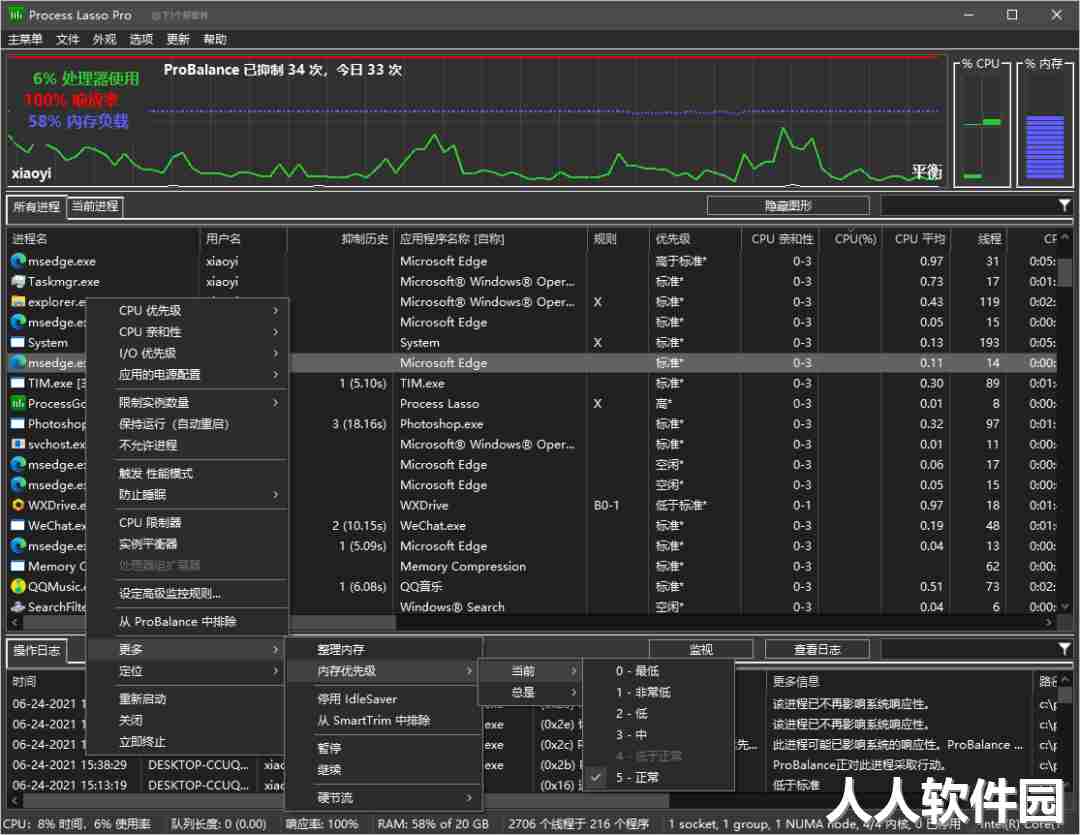1080x835 pixels.
Task: Sort by the 优先级 column header
Action: coord(694,239)
